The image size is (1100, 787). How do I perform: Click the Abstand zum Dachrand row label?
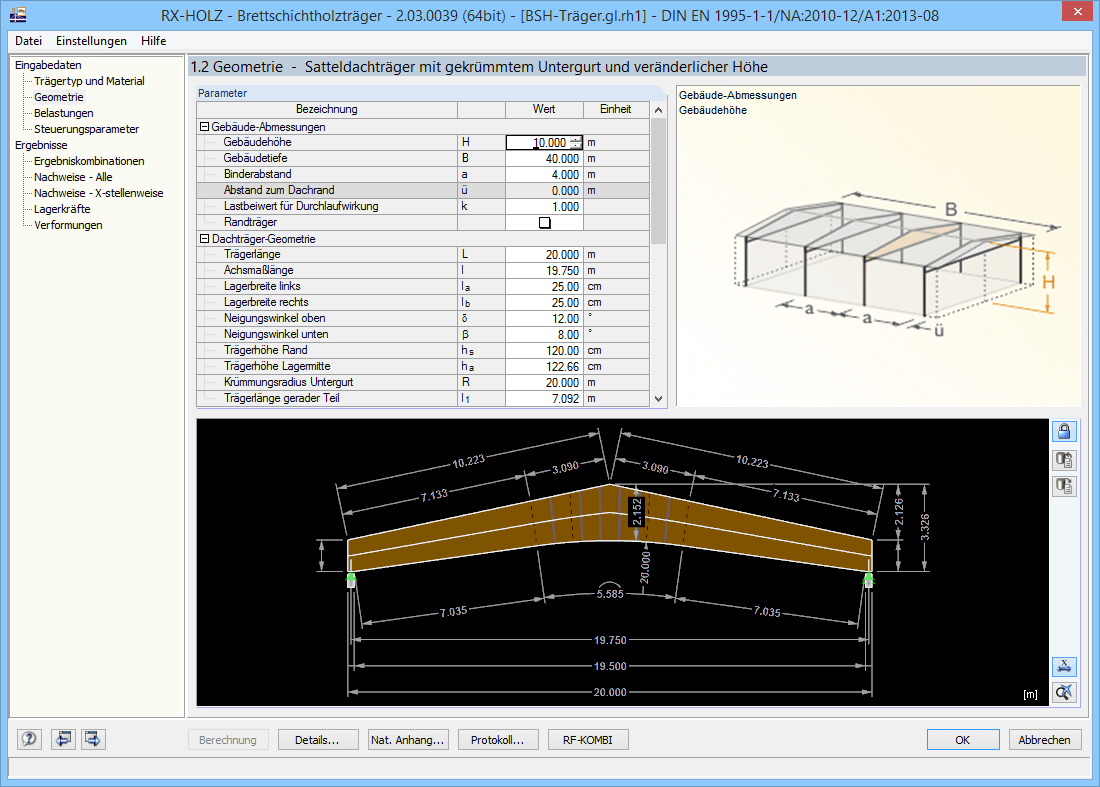pyautogui.click(x=279, y=191)
